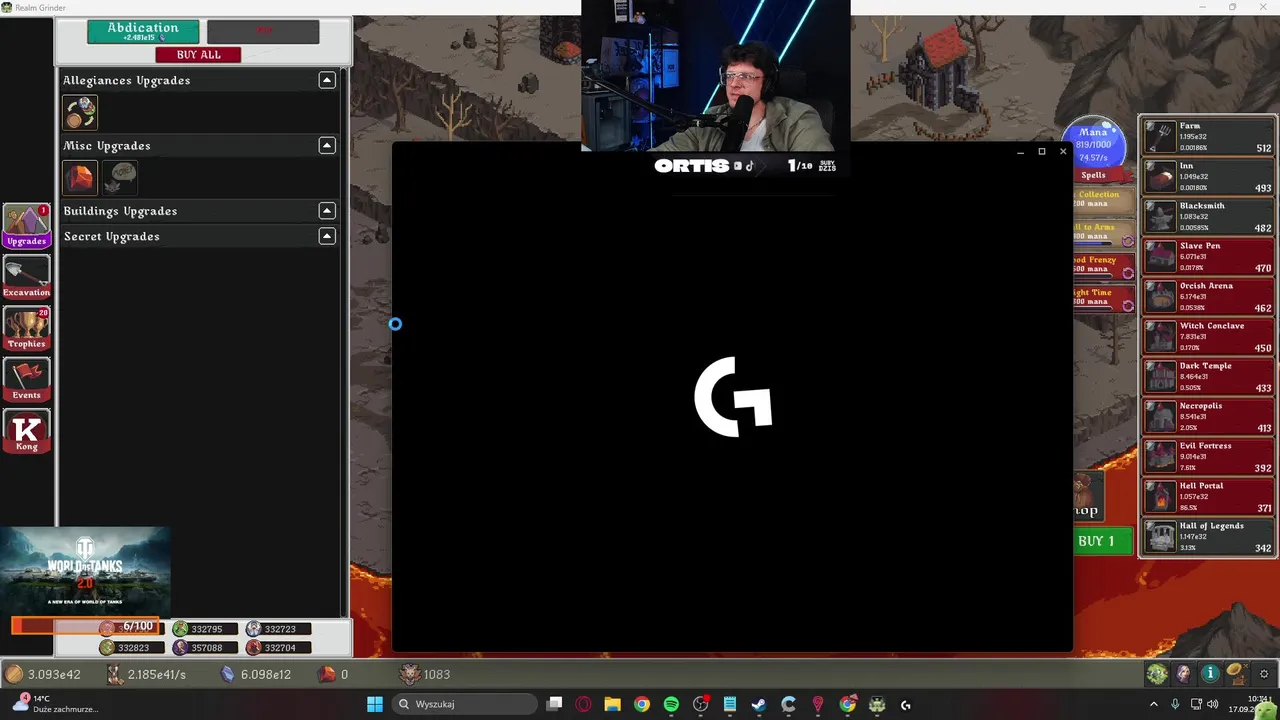The image size is (1280, 720).
Task: Click the World of Tanks ad thumbnail
Action: 85,571
